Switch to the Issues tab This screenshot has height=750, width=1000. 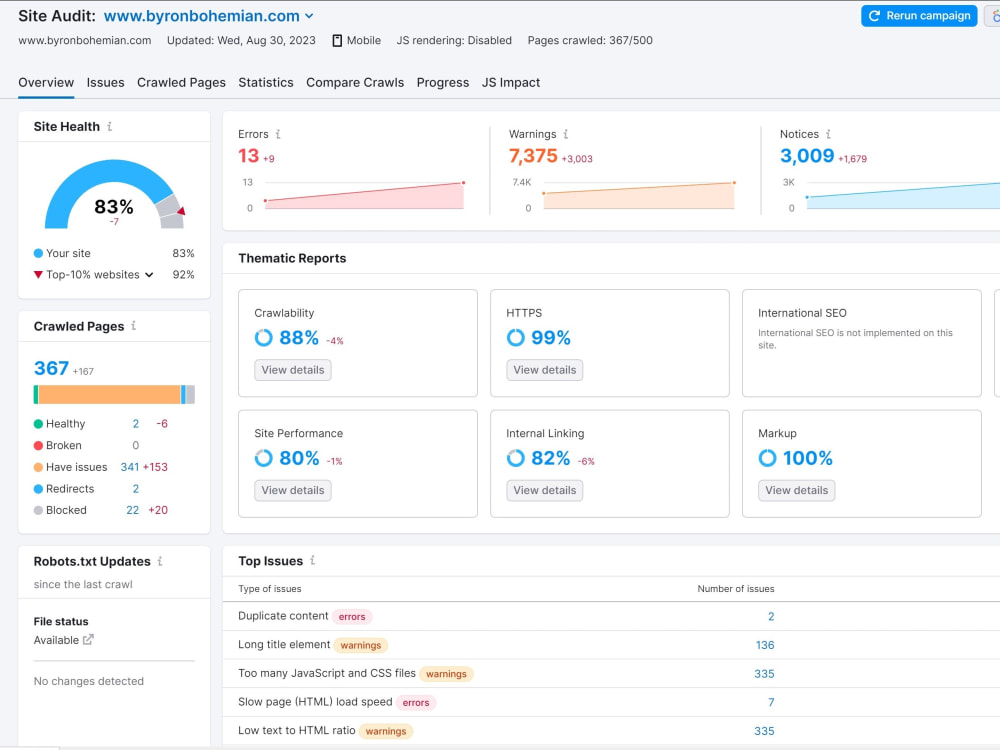[105, 82]
